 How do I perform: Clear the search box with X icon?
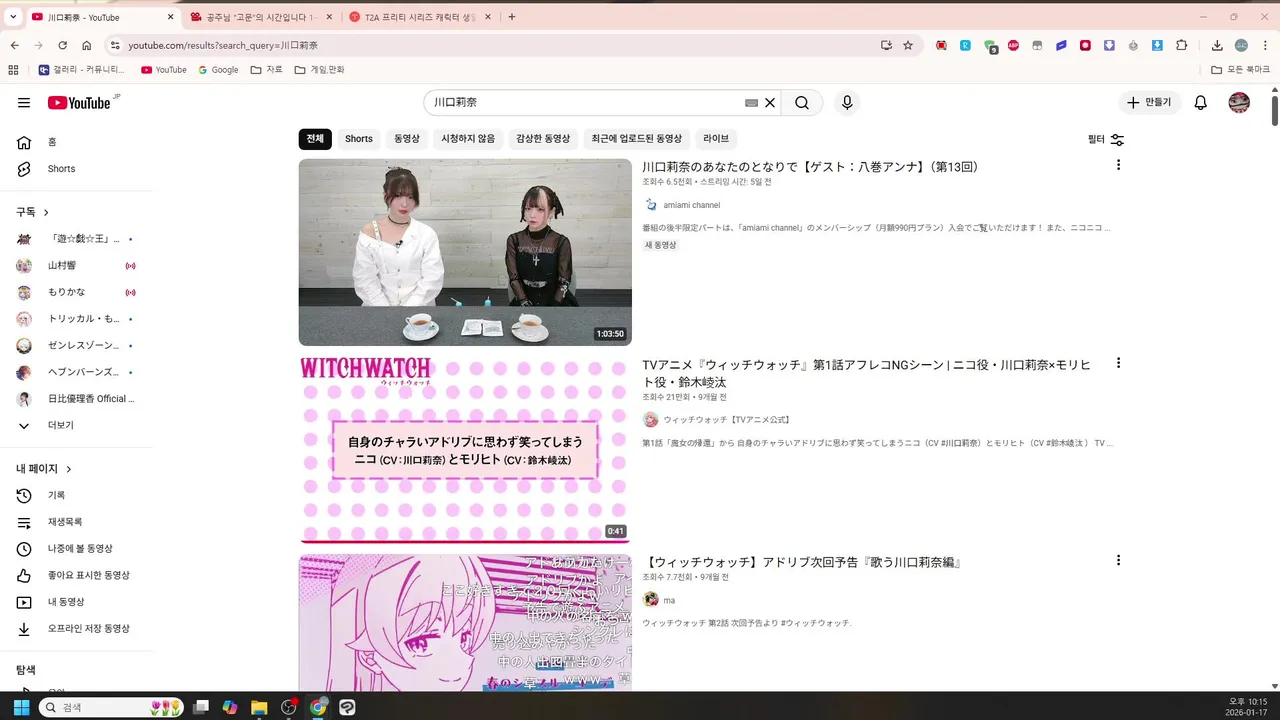point(770,103)
